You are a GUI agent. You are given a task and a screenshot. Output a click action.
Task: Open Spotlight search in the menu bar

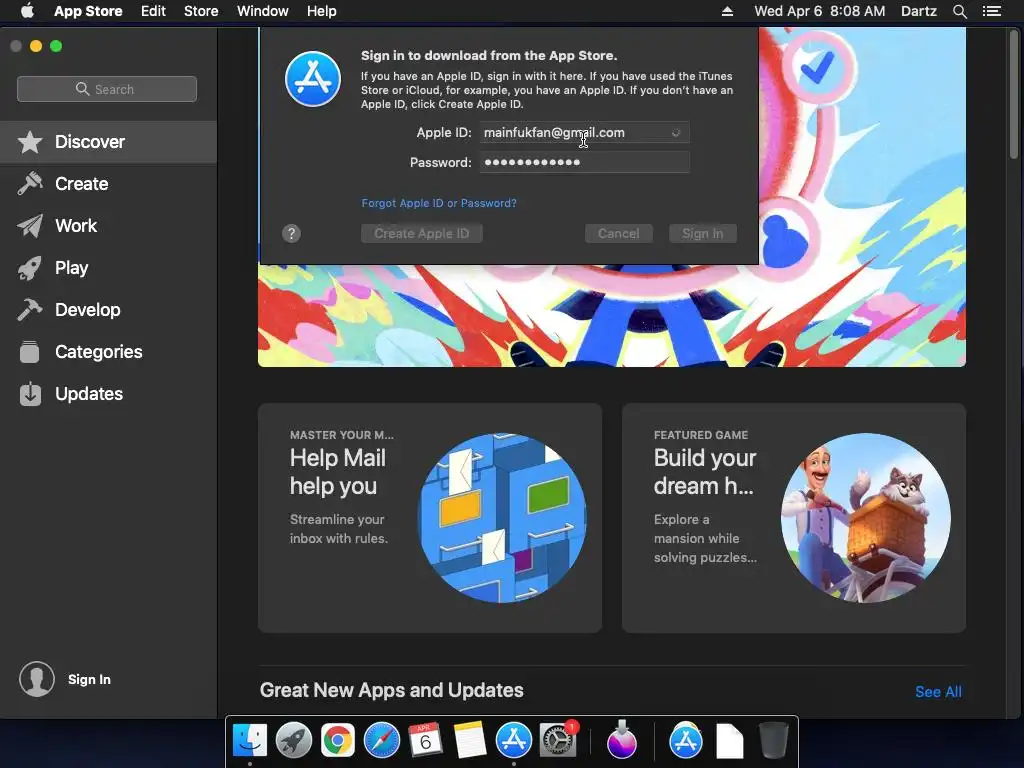click(x=959, y=11)
